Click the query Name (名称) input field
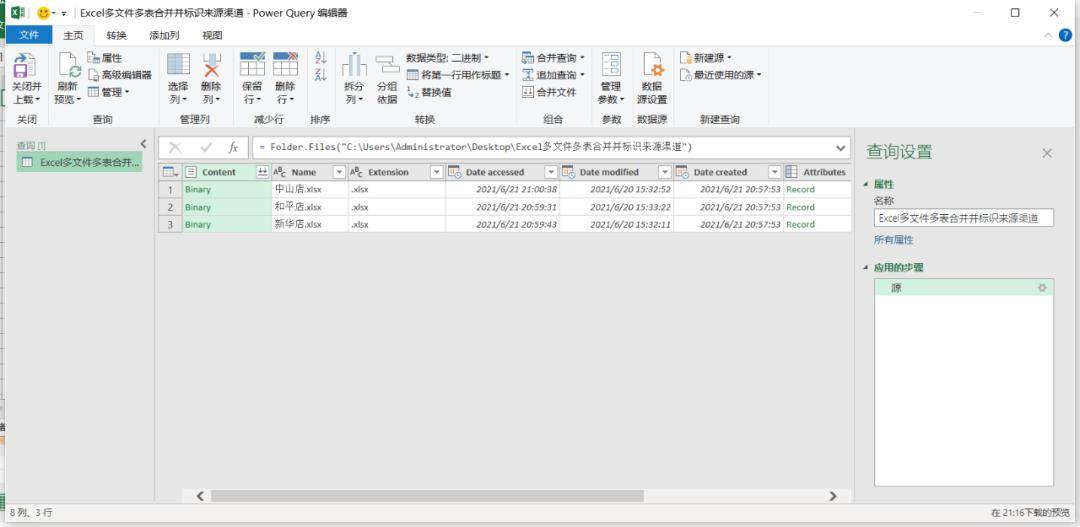Viewport: 1080px width, 527px height. tap(964, 218)
